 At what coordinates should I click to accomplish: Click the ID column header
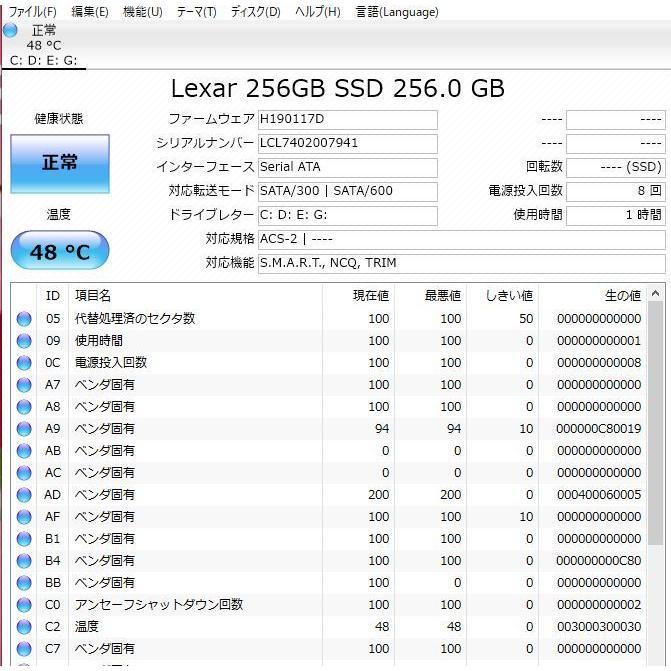point(53,296)
